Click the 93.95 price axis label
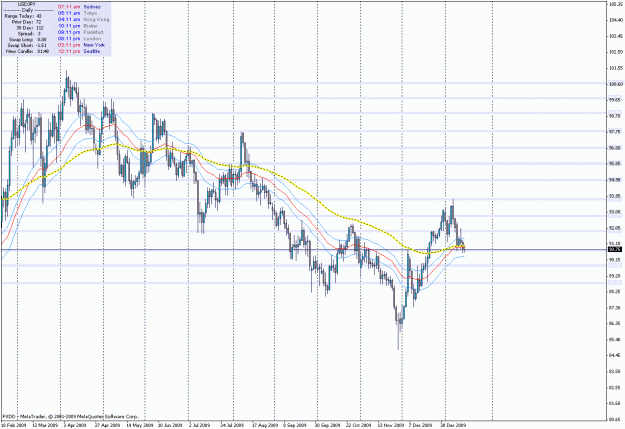This screenshot has height=429, width=625. point(615,196)
